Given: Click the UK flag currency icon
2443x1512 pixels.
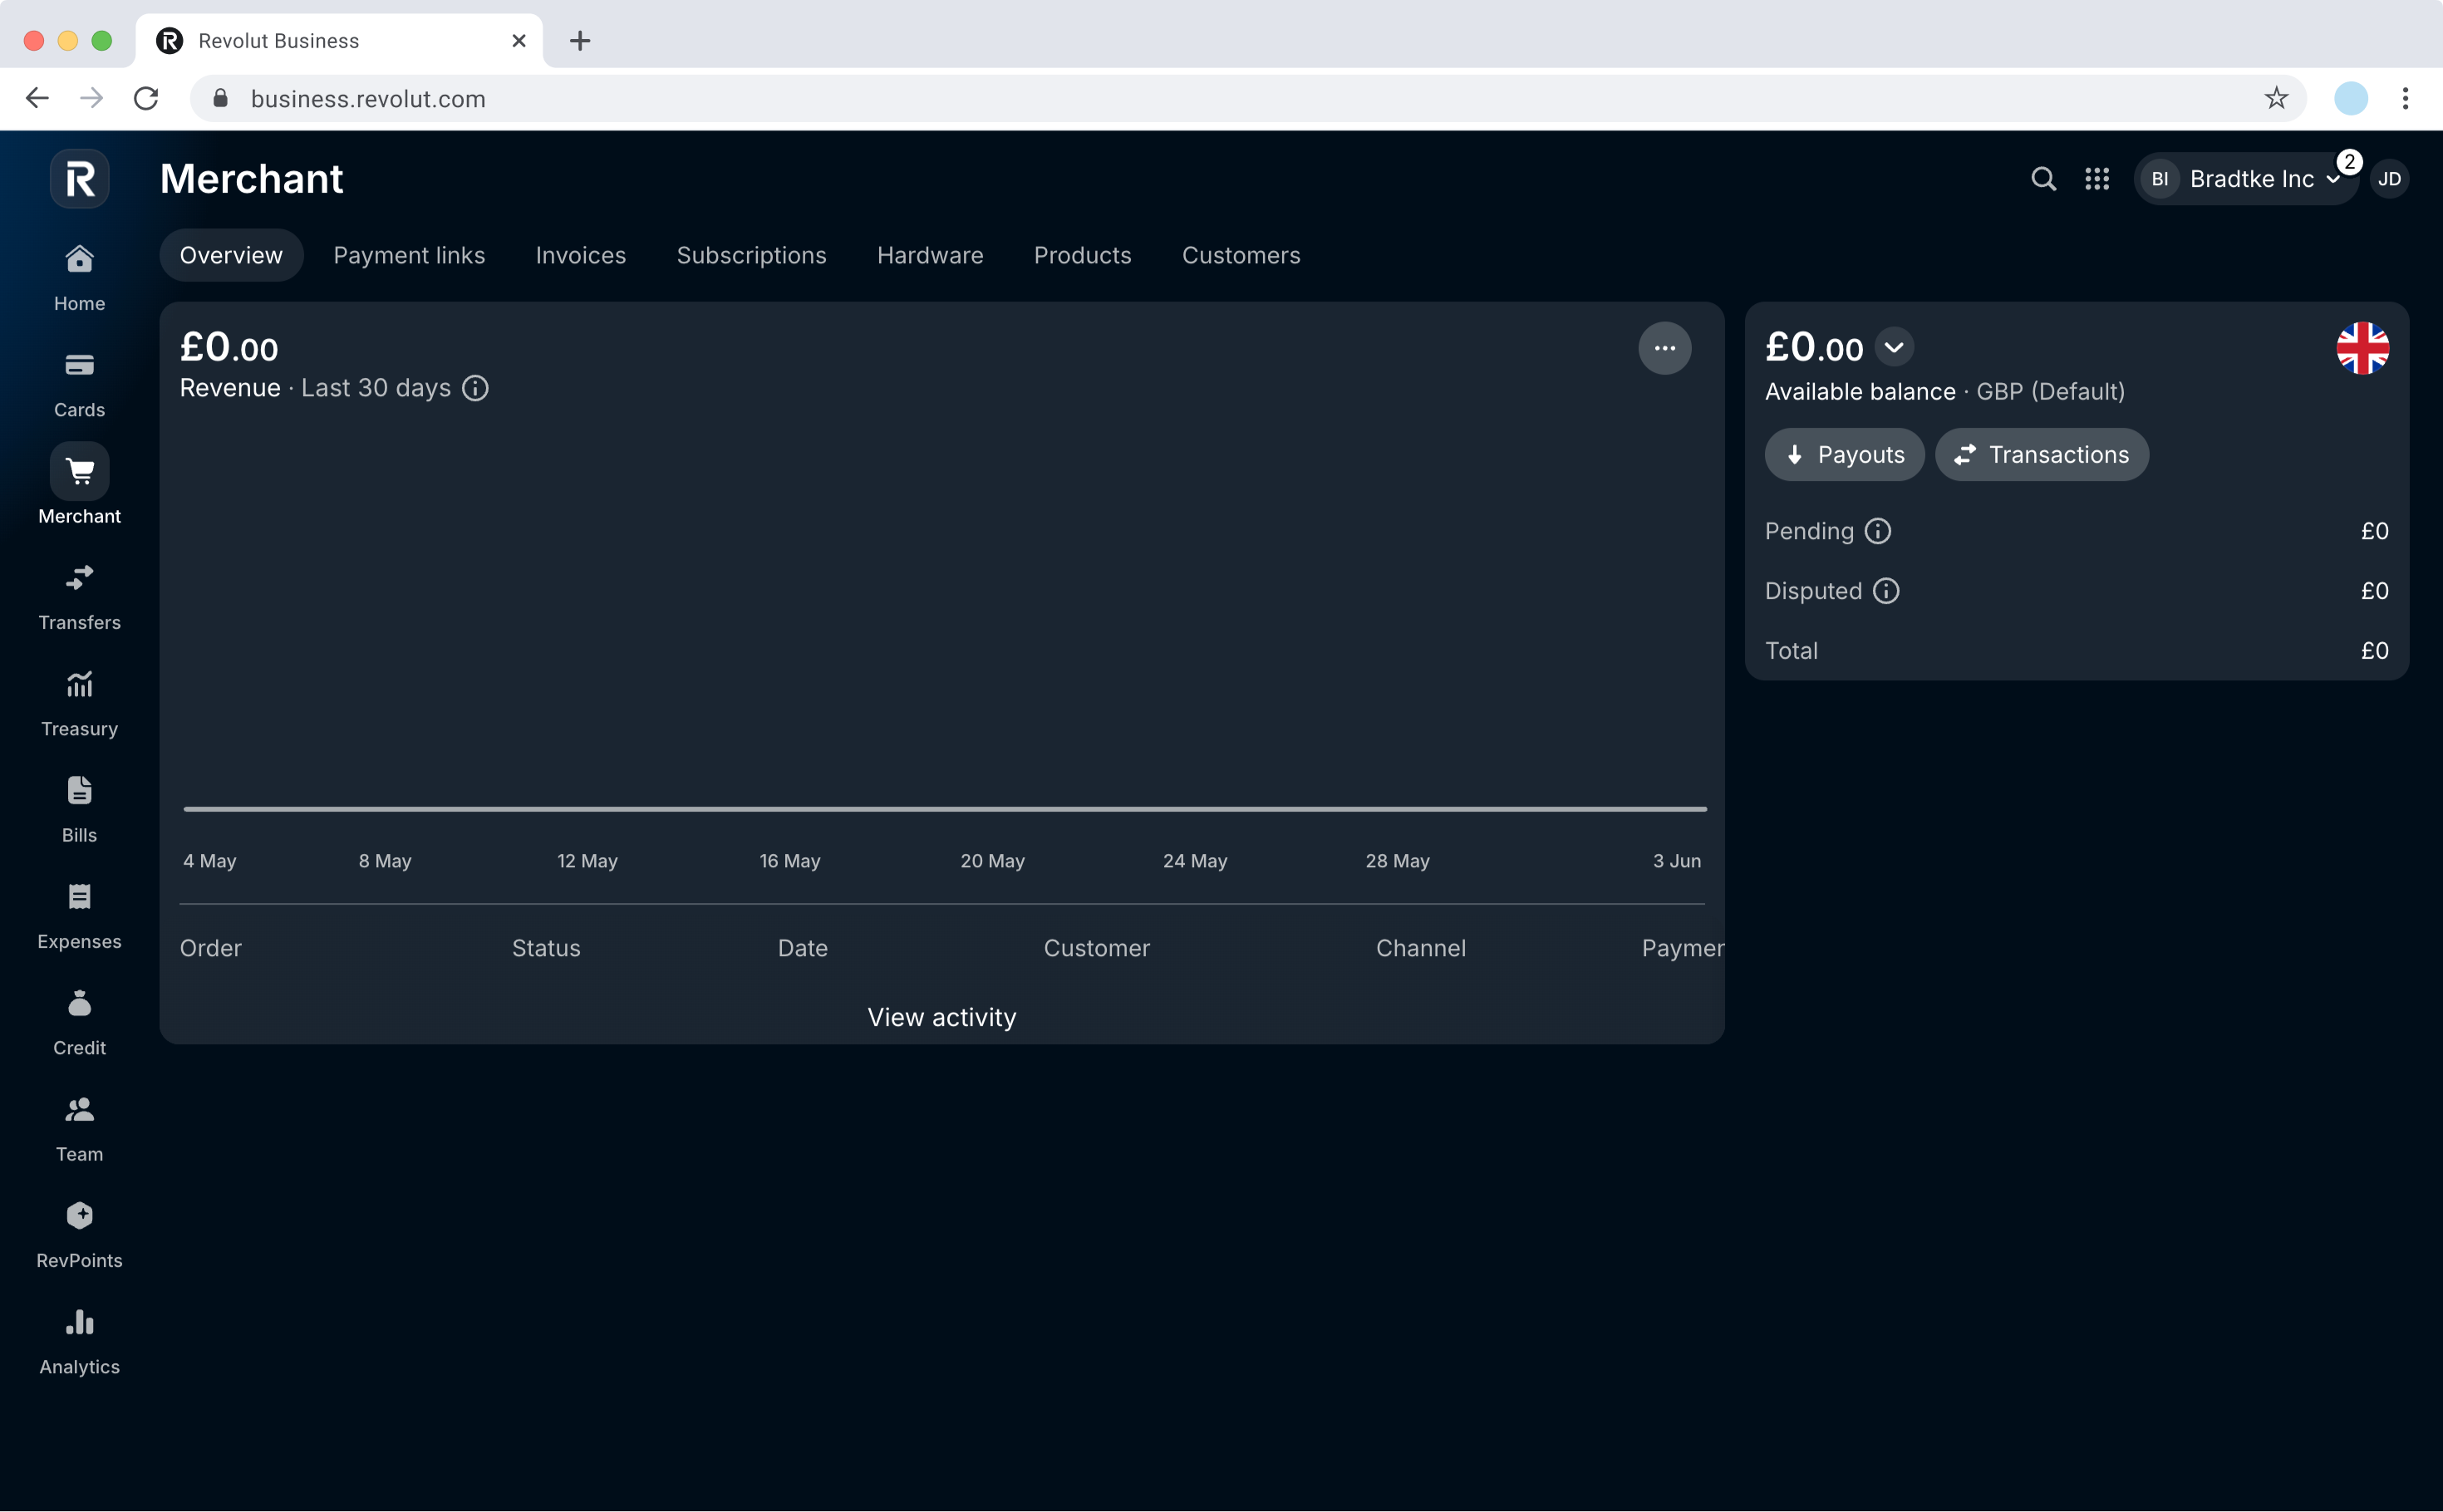Looking at the screenshot, I should [2362, 348].
